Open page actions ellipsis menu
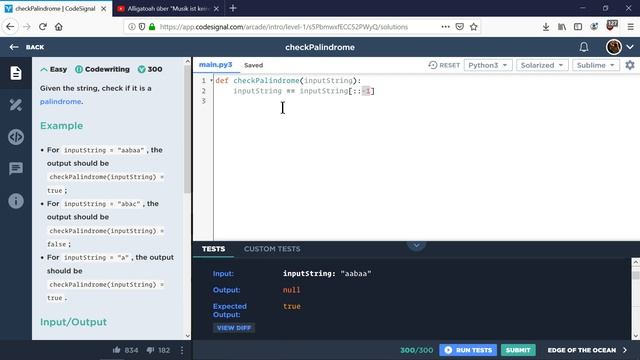 pyautogui.click(x=445, y=27)
